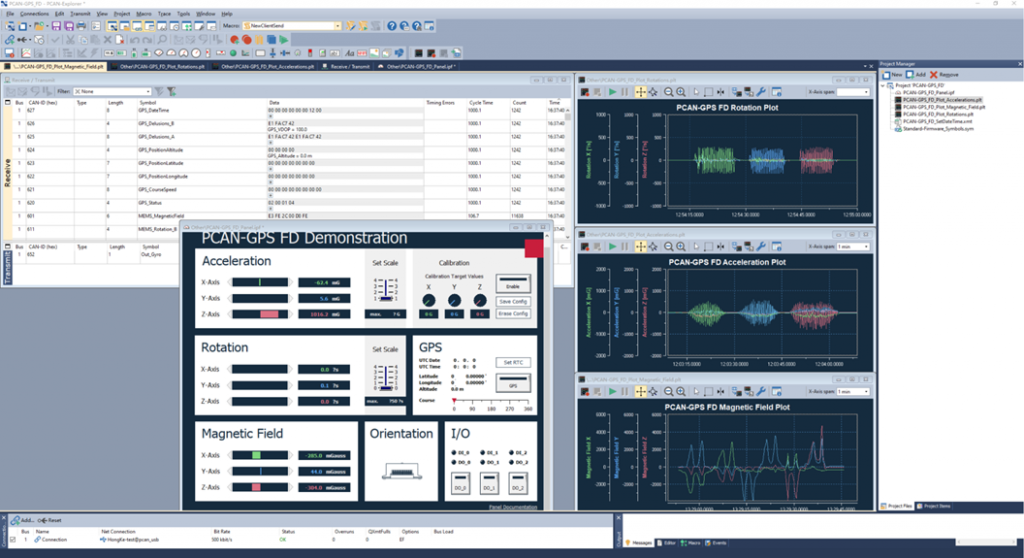This screenshot has height=558, width=1024.
Task: Click Remove in Project Manager
Action: 944,74
